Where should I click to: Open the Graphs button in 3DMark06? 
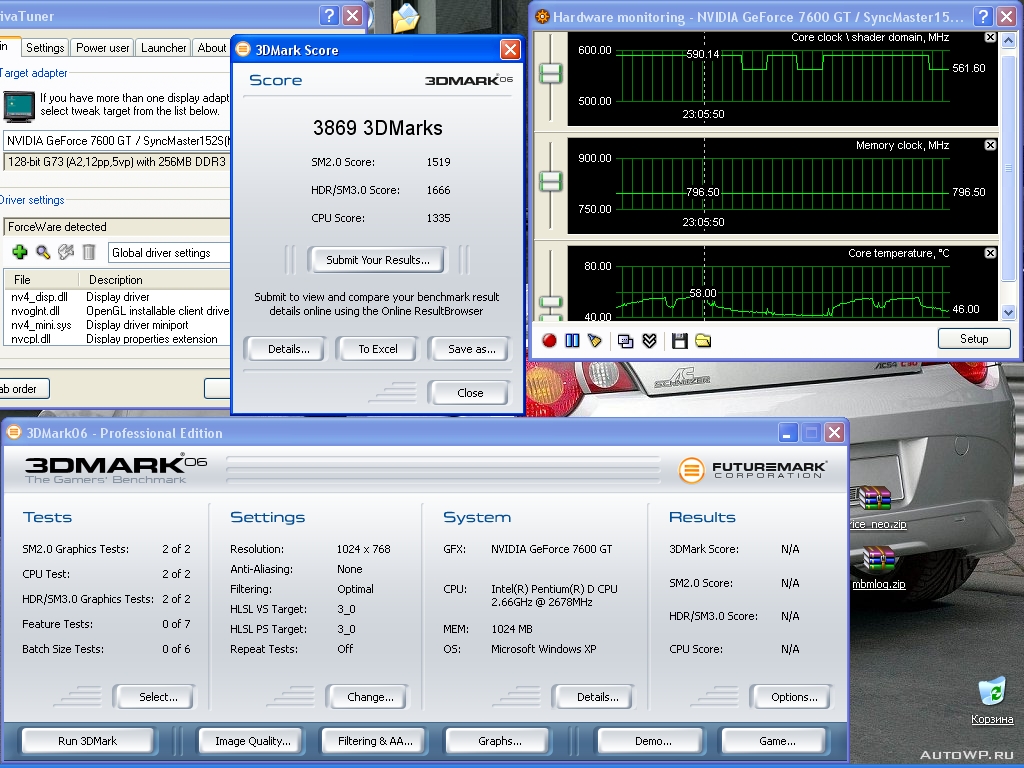pyautogui.click(x=500, y=741)
